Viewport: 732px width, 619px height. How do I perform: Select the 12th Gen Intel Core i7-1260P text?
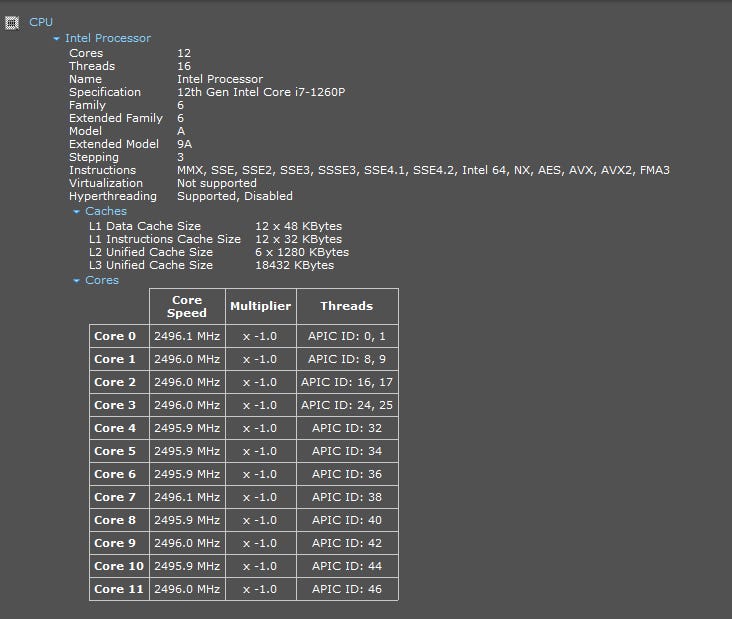(x=261, y=92)
